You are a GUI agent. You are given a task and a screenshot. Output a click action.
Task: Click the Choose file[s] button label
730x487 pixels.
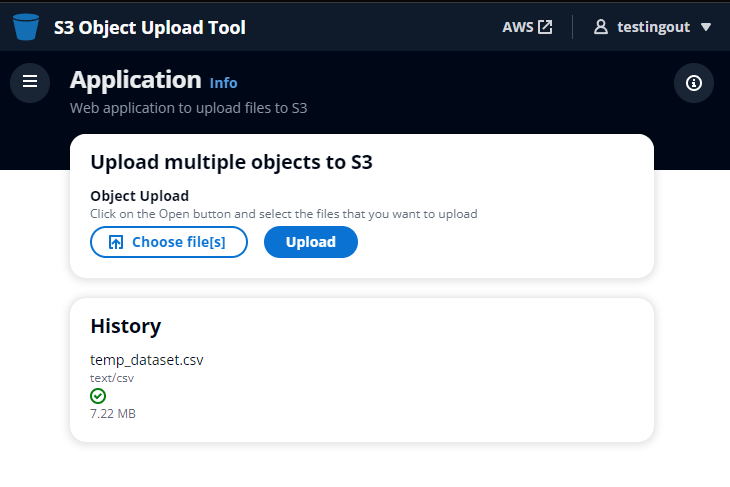[178, 242]
